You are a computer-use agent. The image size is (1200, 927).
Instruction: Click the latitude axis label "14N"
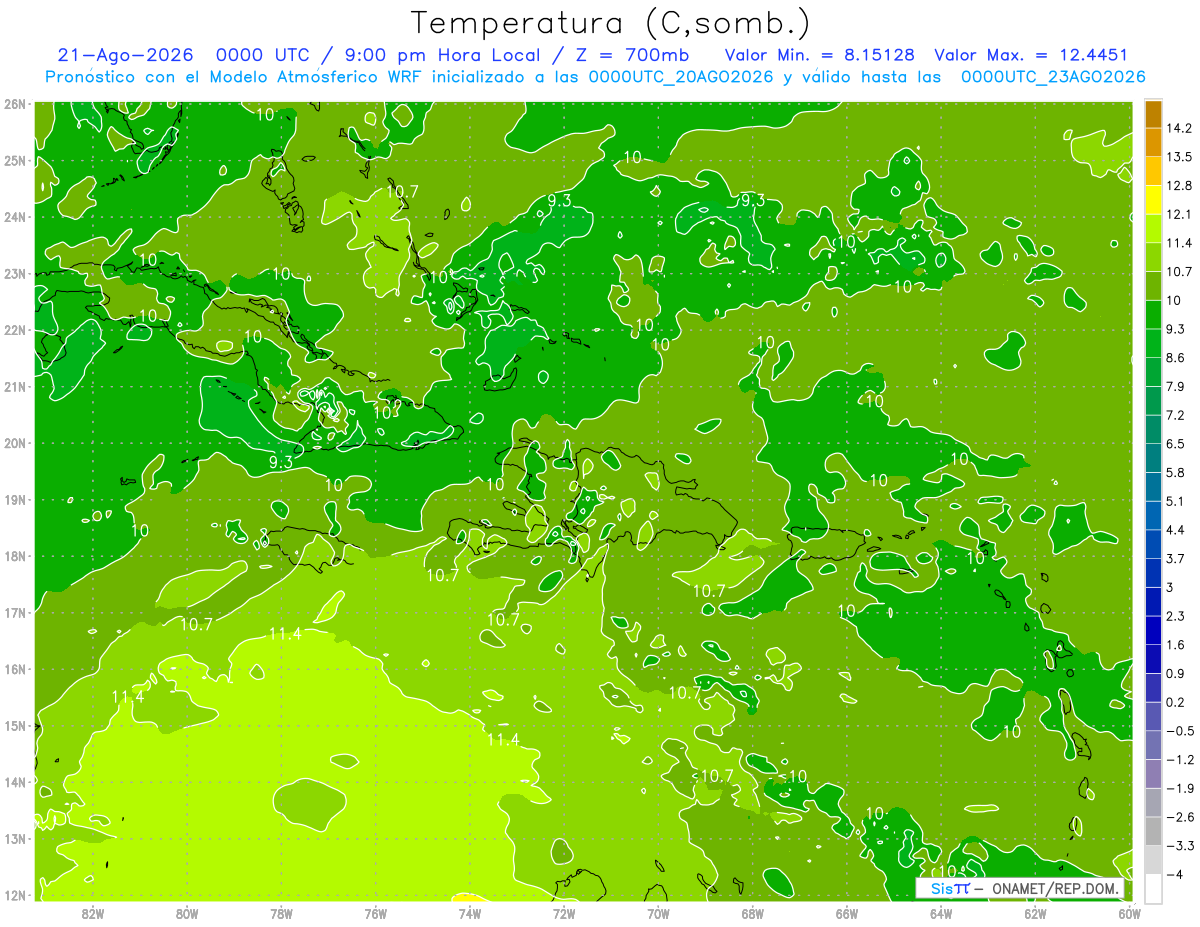tap(15, 782)
